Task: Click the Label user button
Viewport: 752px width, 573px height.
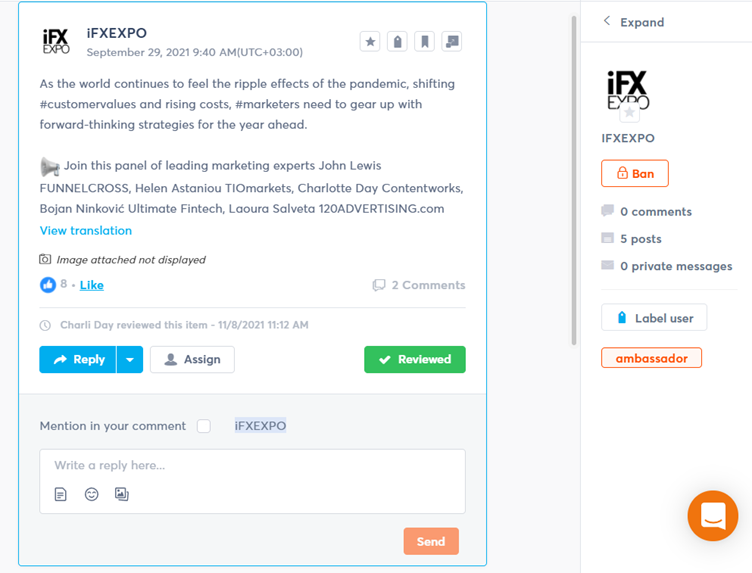Action: [654, 318]
